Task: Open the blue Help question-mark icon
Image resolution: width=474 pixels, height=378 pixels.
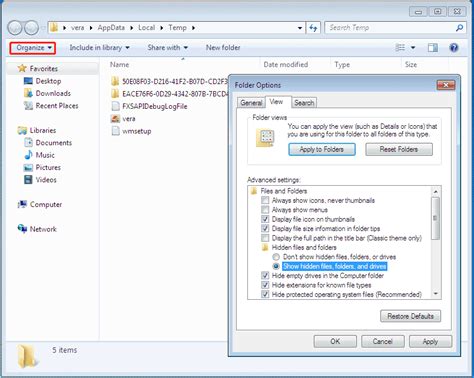Action: pyautogui.click(x=454, y=48)
